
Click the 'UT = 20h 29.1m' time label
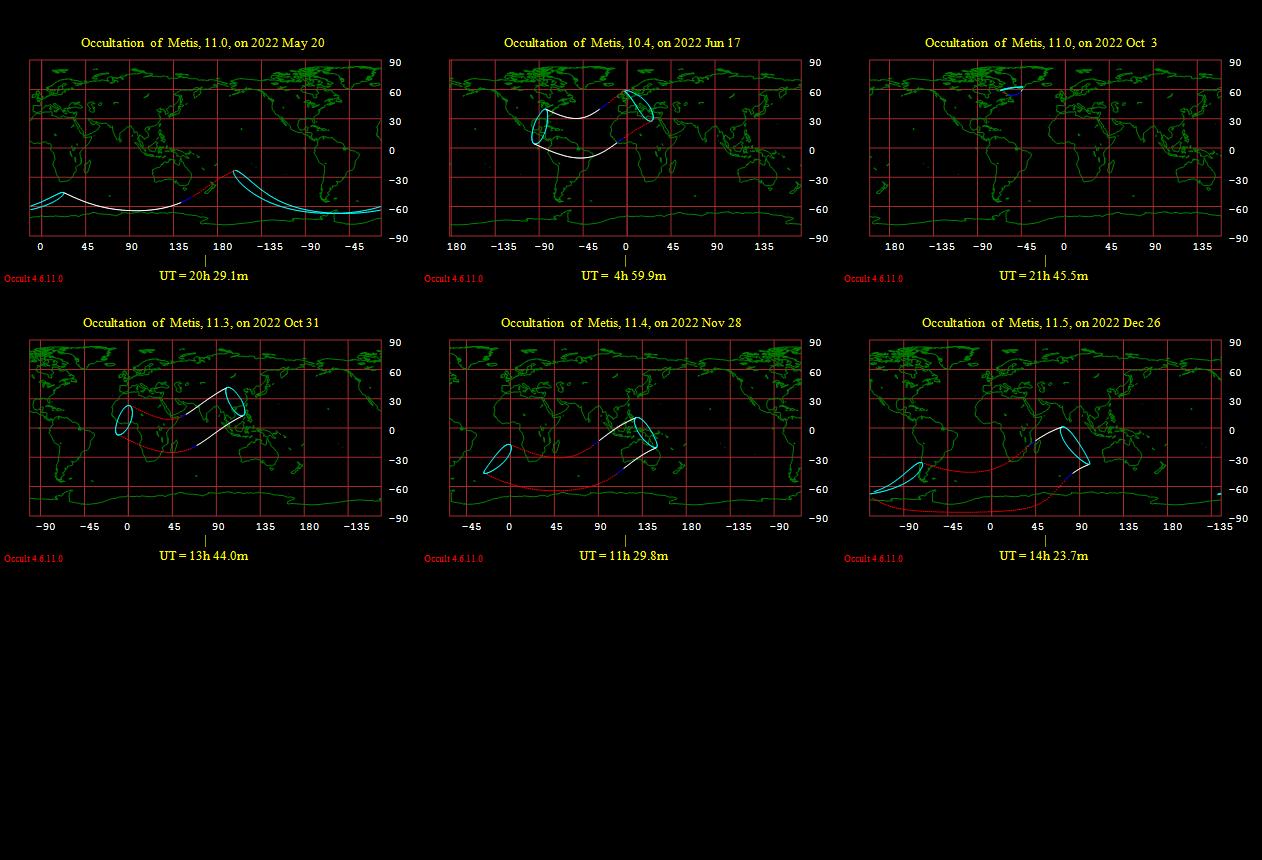point(204,276)
